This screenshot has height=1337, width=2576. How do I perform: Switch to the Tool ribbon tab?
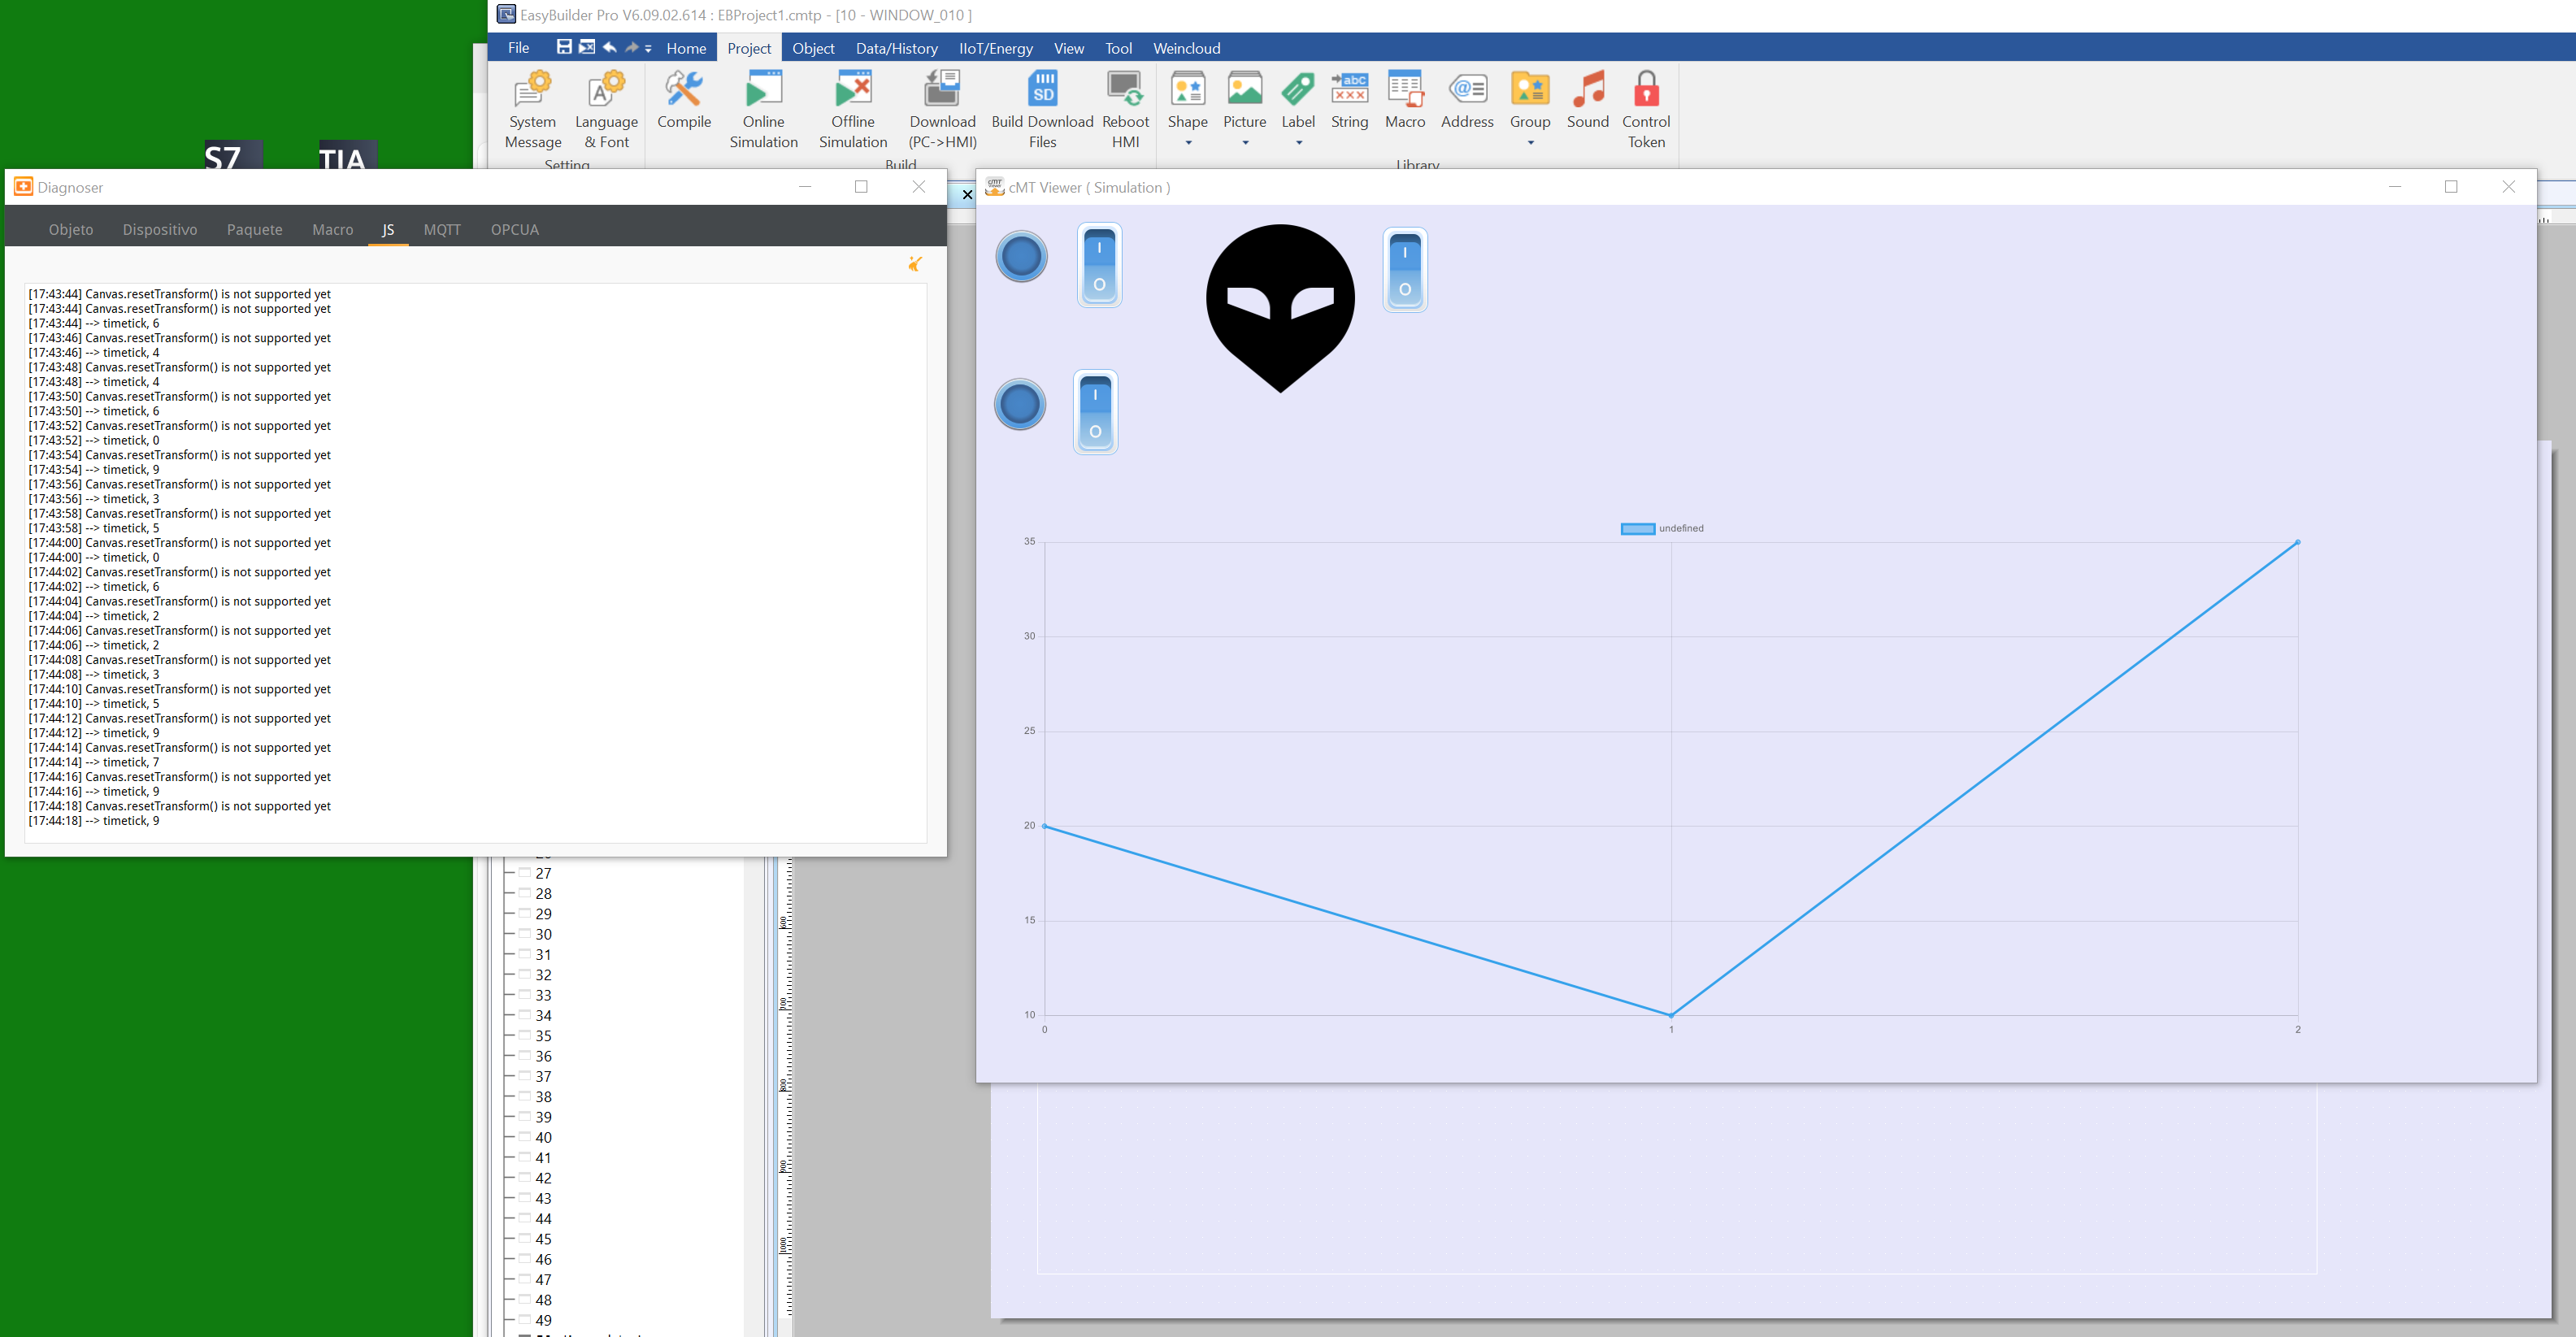coord(1118,48)
